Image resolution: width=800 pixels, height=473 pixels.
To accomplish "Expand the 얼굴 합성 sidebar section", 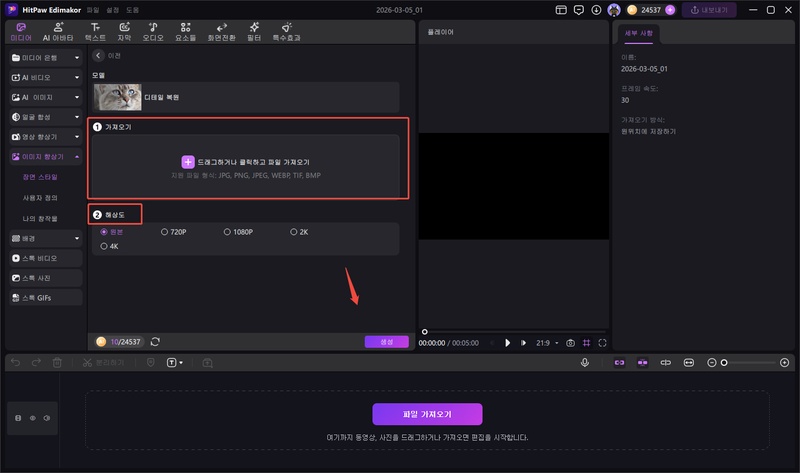I will click(x=46, y=117).
